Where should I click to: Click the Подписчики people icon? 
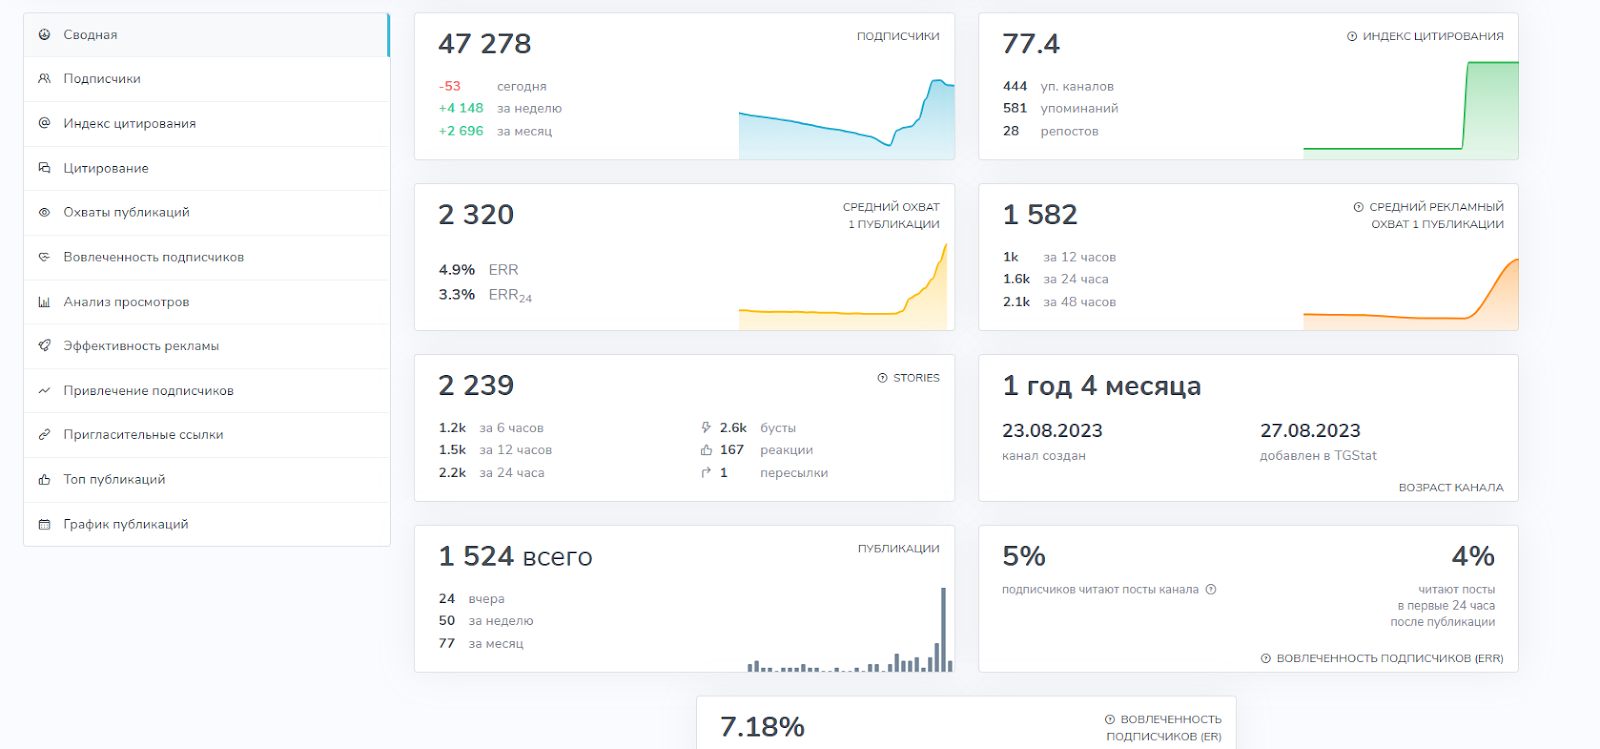point(44,78)
